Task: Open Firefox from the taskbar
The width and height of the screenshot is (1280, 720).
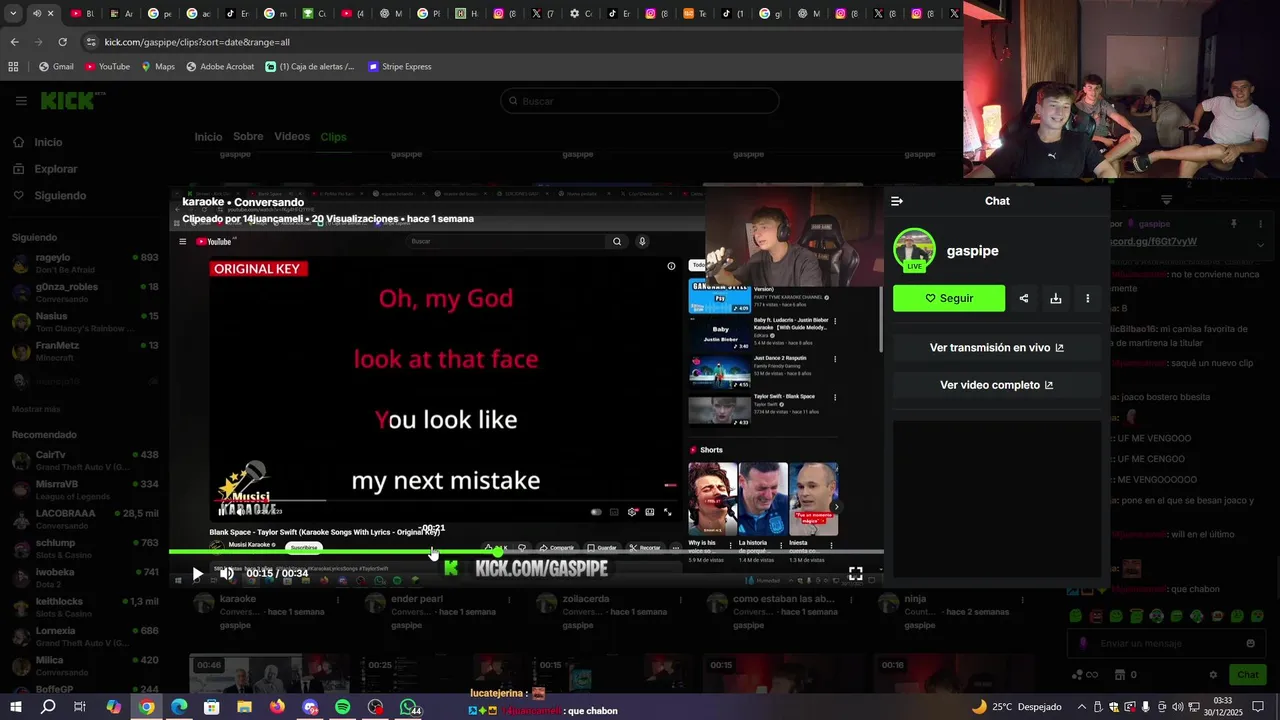Action: click(x=277, y=707)
